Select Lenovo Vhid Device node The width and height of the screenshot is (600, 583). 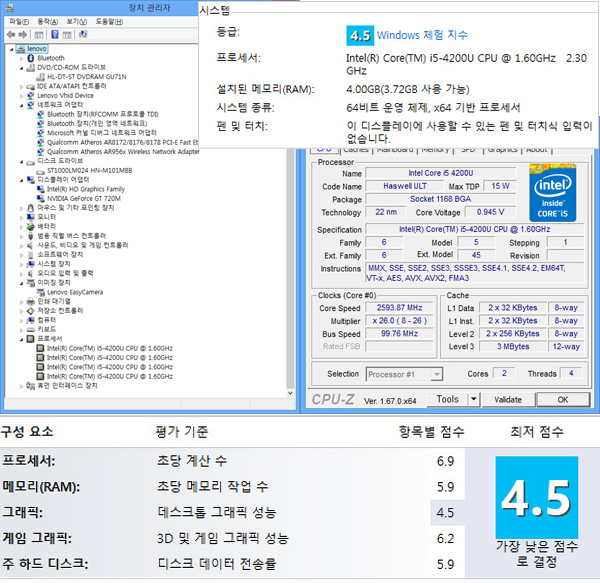pyautogui.click(x=65, y=96)
